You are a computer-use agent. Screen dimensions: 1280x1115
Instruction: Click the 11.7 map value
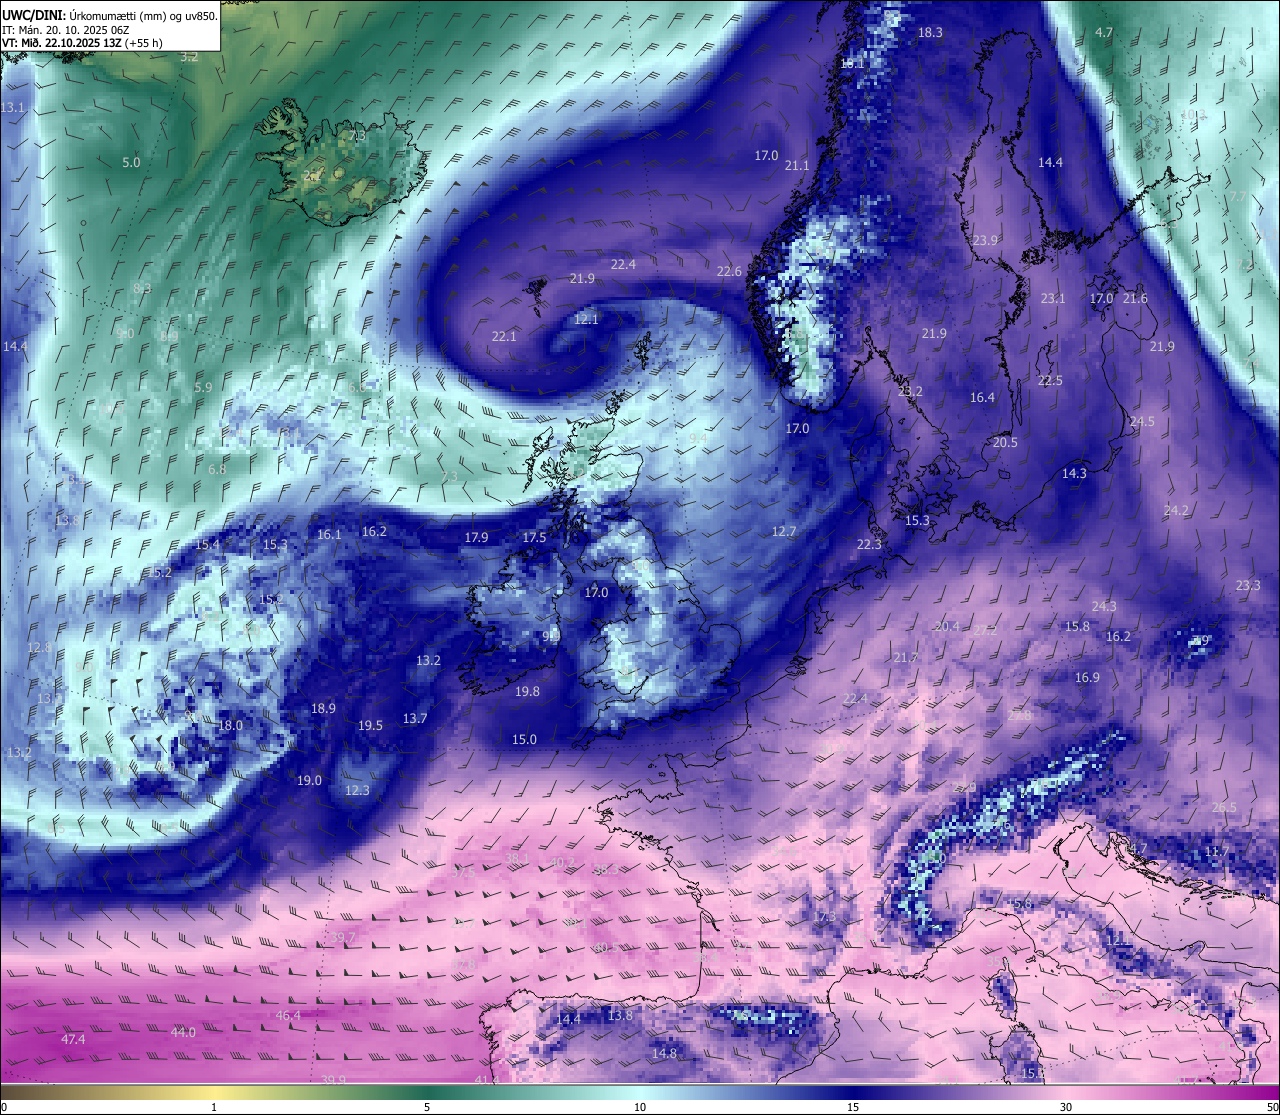(1217, 852)
